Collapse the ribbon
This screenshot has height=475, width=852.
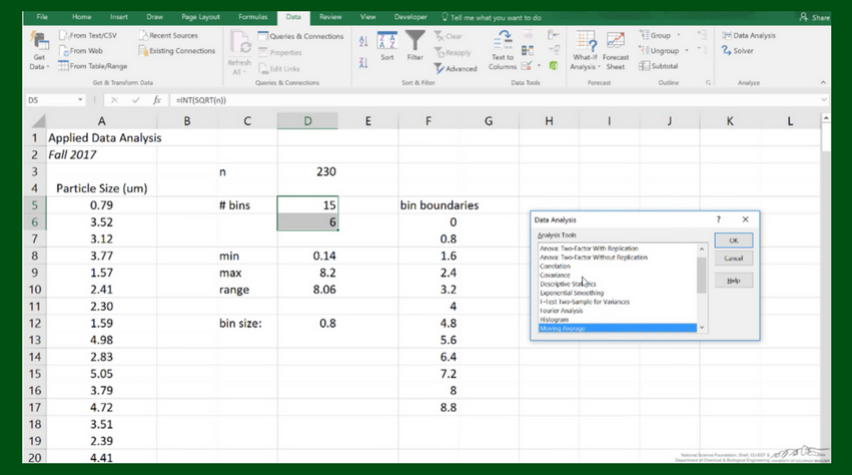click(x=823, y=83)
